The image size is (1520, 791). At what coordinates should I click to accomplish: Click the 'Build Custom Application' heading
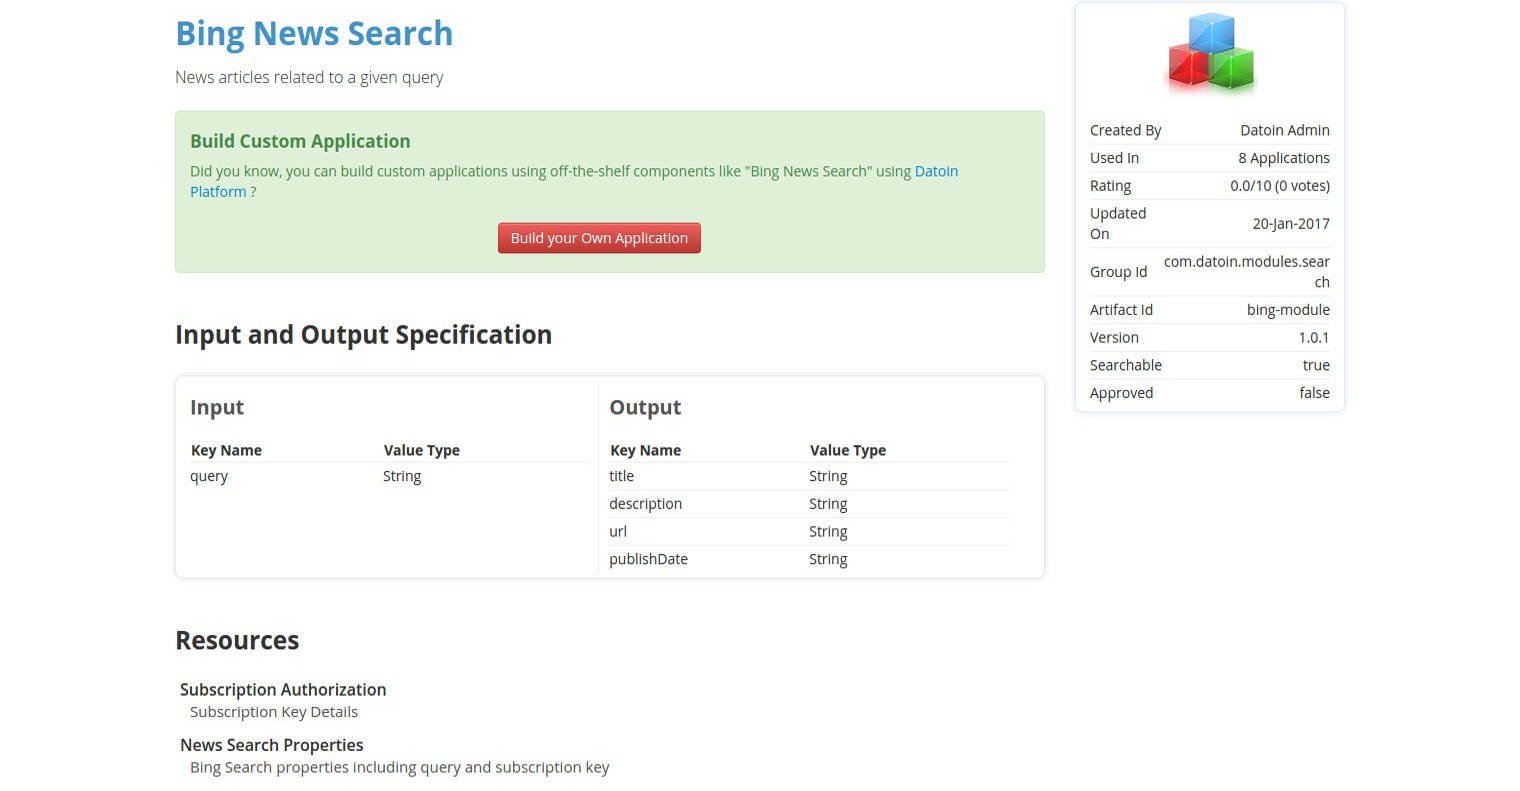coord(300,141)
